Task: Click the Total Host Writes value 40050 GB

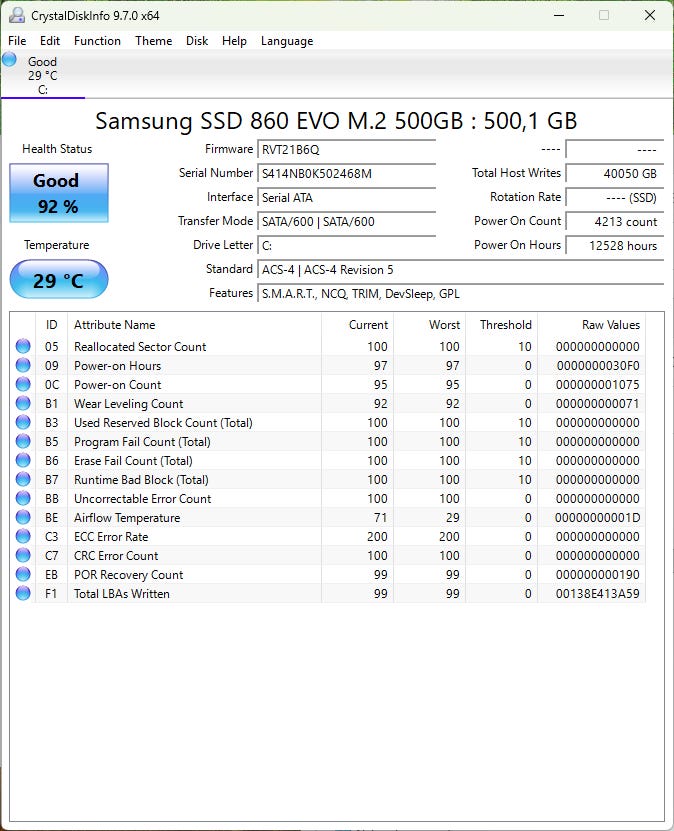Action: pyautogui.click(x=615, y=173)
